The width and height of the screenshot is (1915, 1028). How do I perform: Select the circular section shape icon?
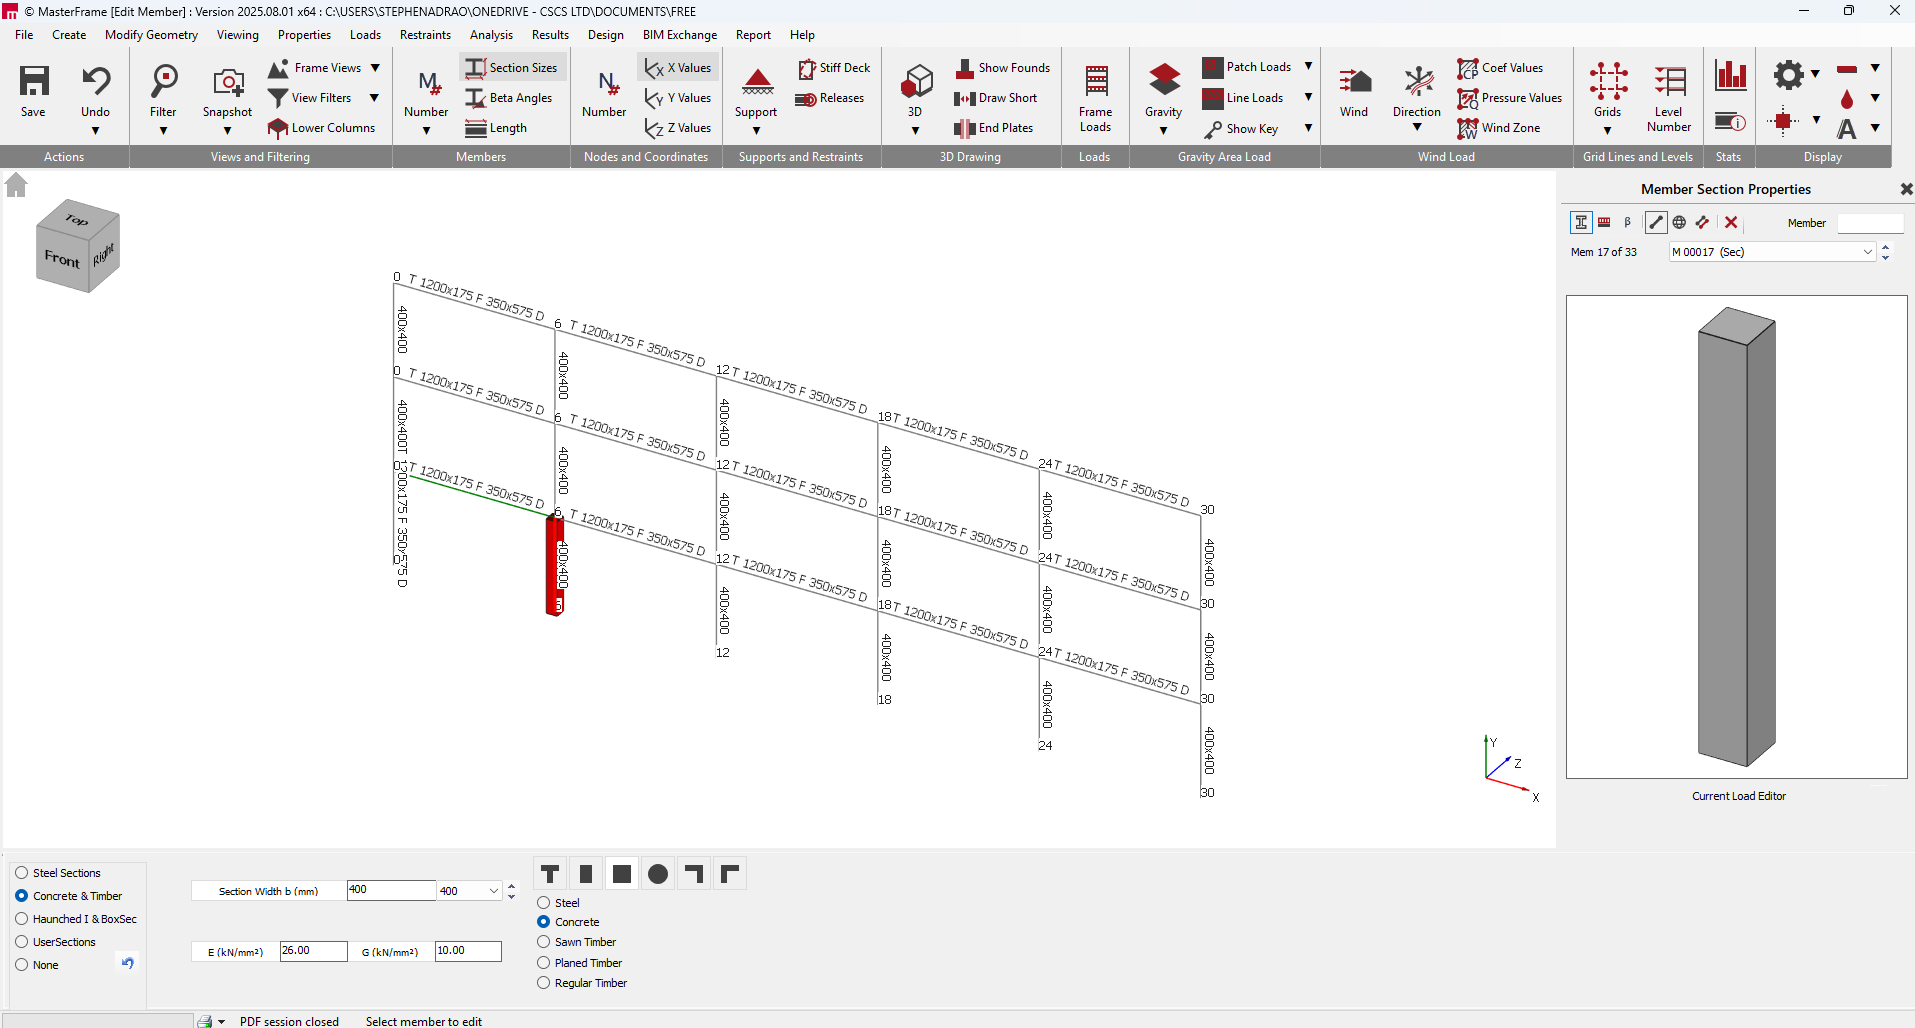click(x=658, y=874)
